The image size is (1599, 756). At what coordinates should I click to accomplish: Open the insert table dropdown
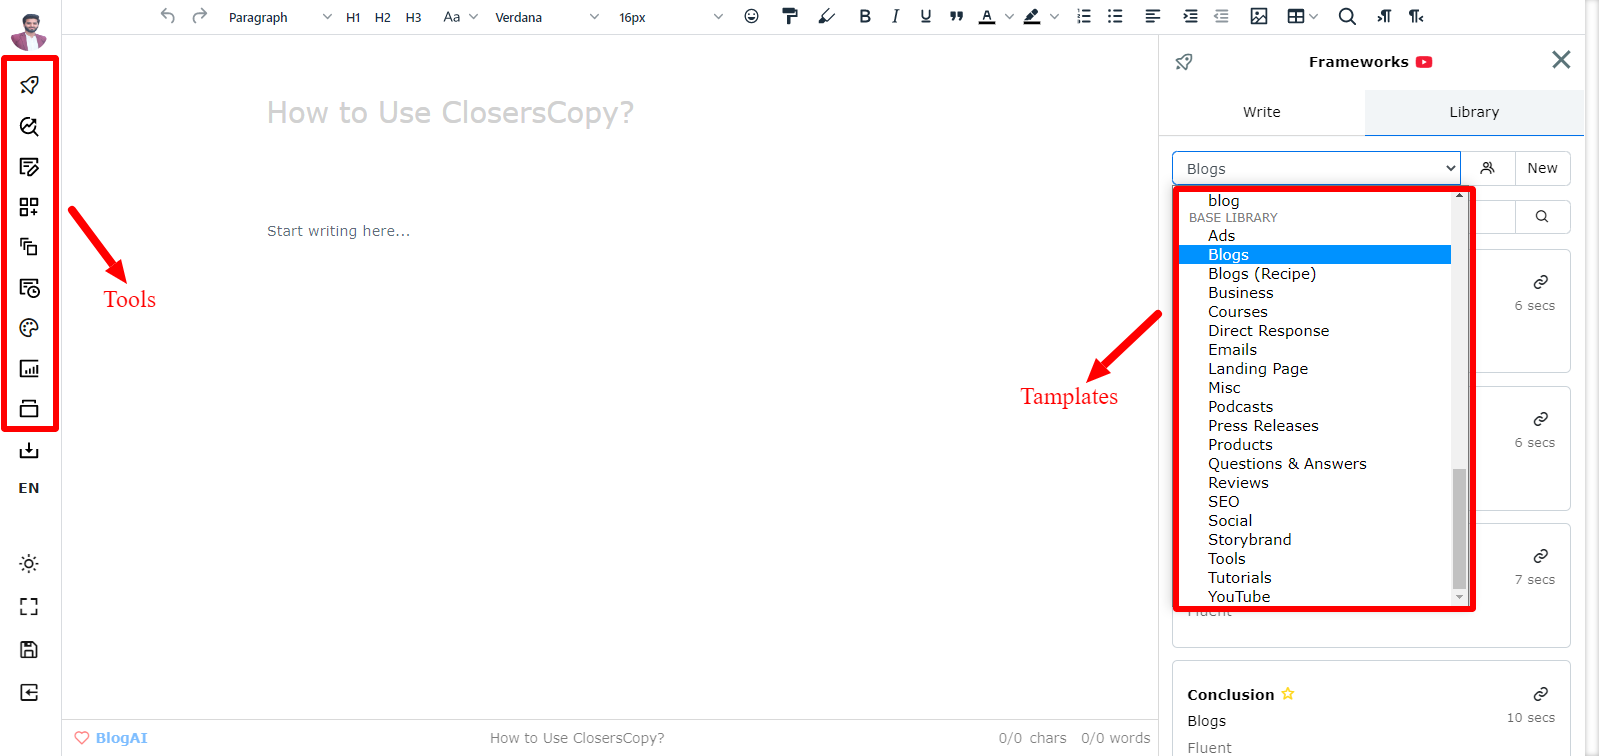pyautogui.click(x=1302, y=16)
